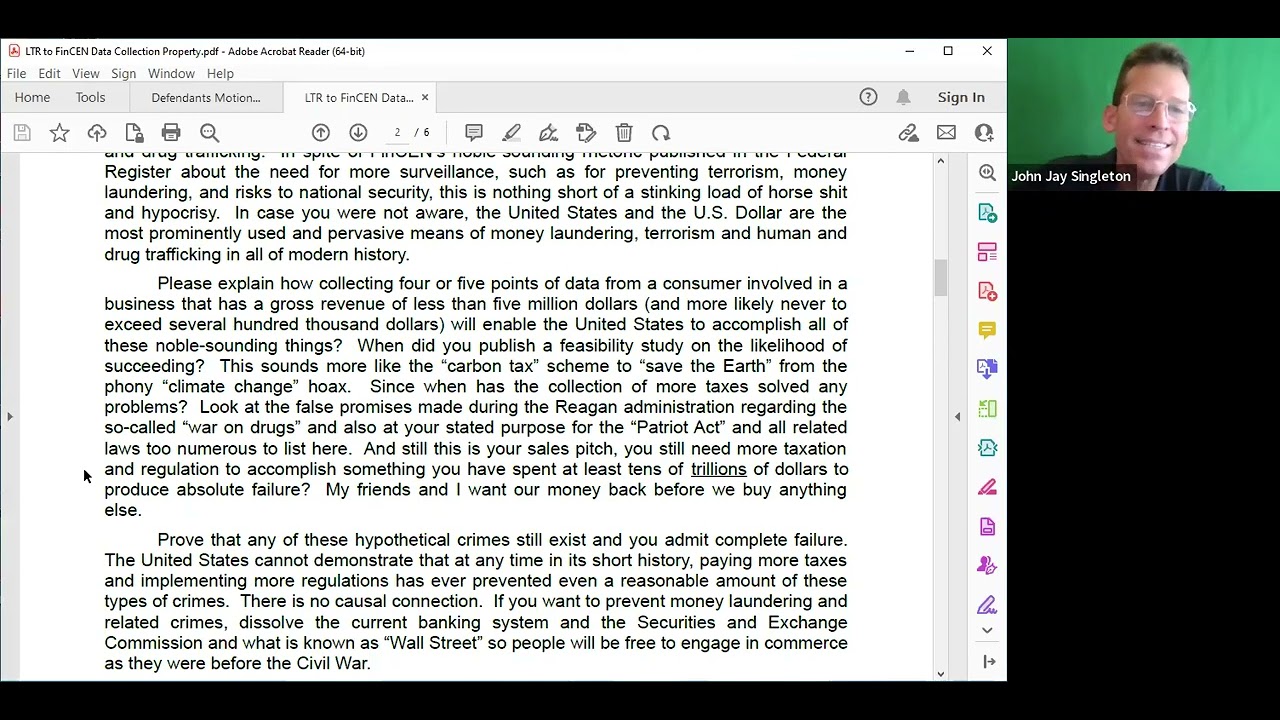Screen dimensions: 1280x720
Task: Click the Save file icon
Action: click(22, 133)
